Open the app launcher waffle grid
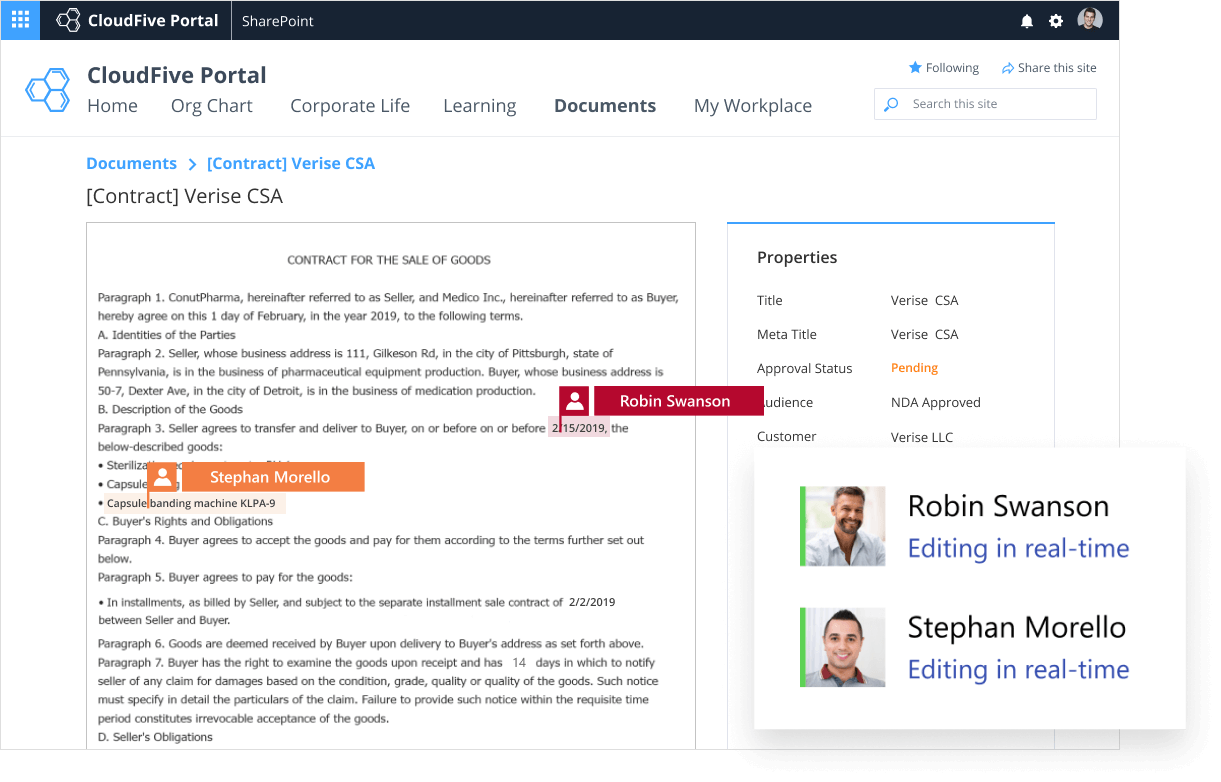The image size is (1221, 782). click(20, 20)
